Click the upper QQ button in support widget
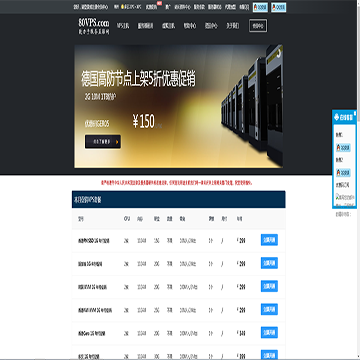 point(343,148)
